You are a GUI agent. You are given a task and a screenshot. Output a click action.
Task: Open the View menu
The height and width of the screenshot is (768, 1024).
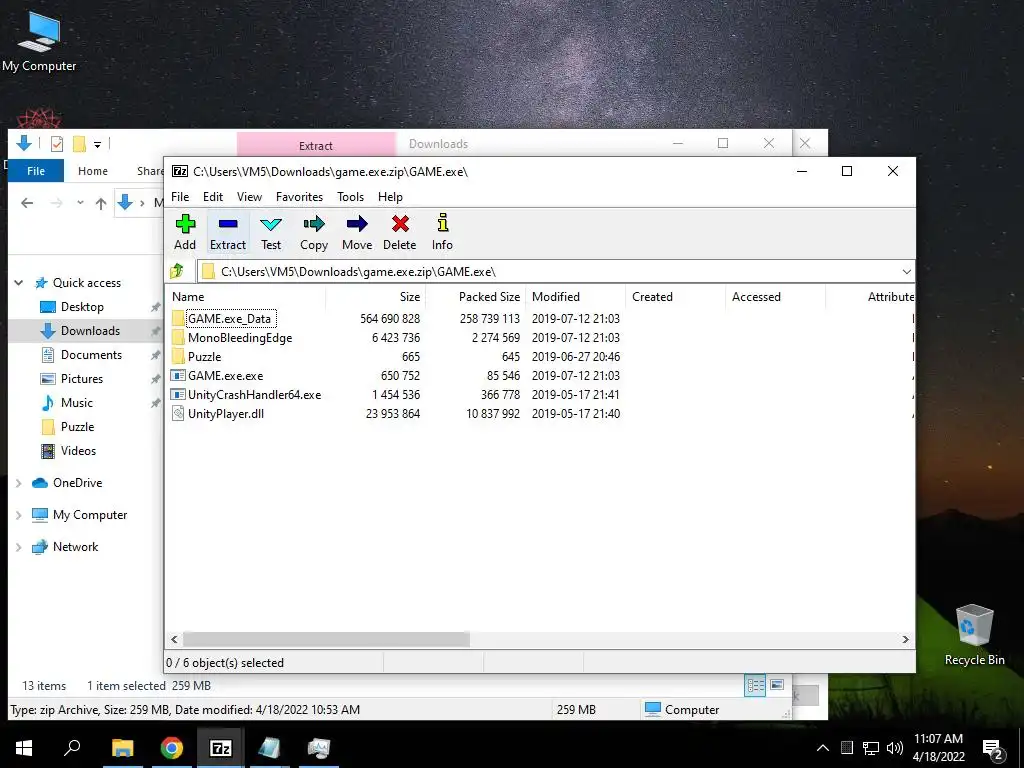coord(249,197)
